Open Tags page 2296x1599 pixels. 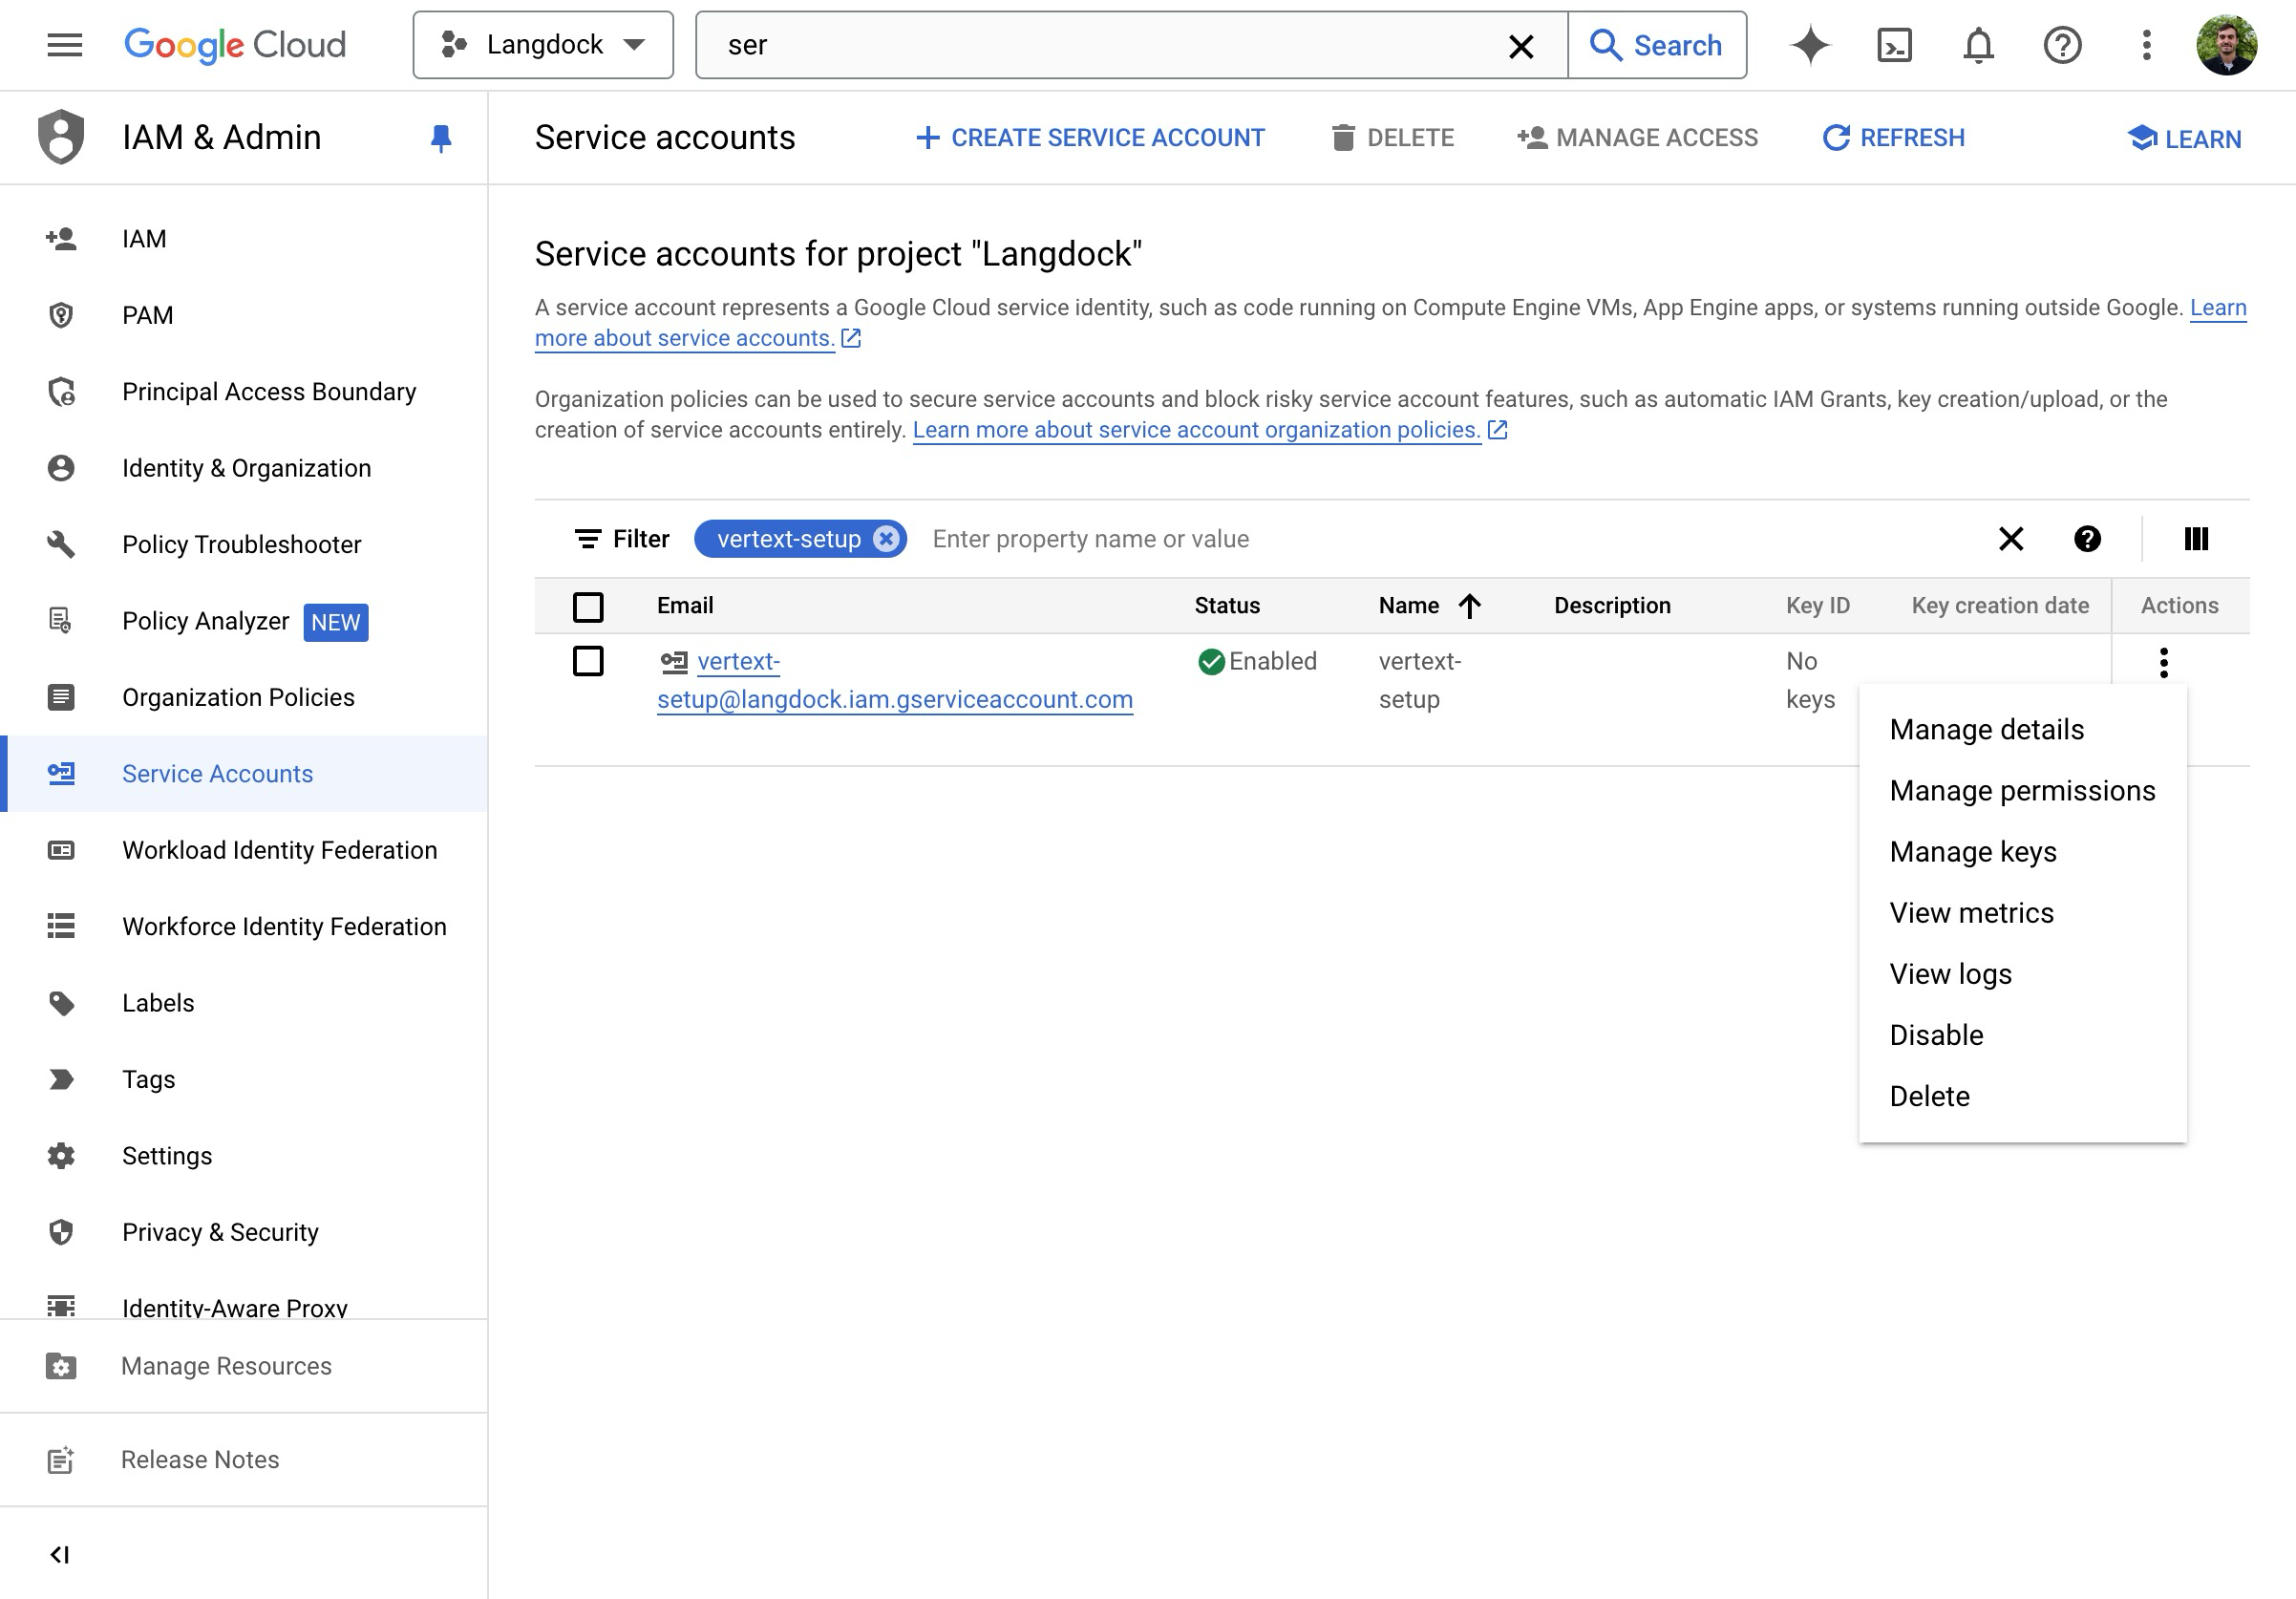click(x=244, y=1080)
